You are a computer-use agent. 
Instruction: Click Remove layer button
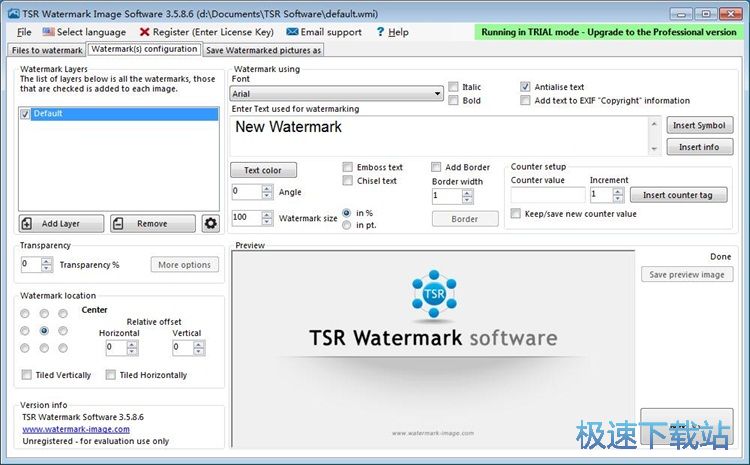pos(153,223)
